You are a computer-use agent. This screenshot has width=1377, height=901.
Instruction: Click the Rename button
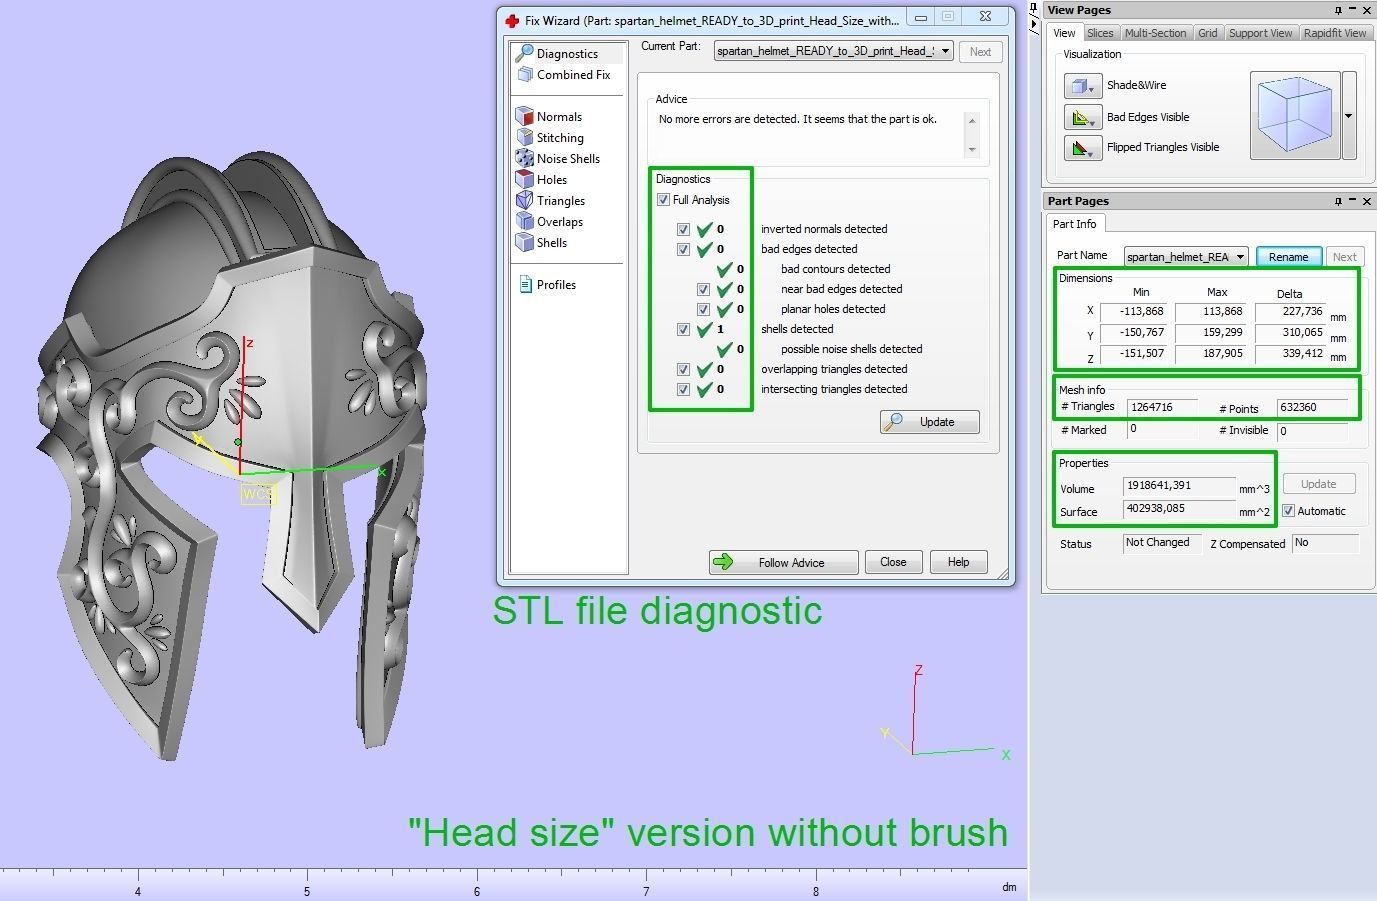click(x=1288, y=257)
